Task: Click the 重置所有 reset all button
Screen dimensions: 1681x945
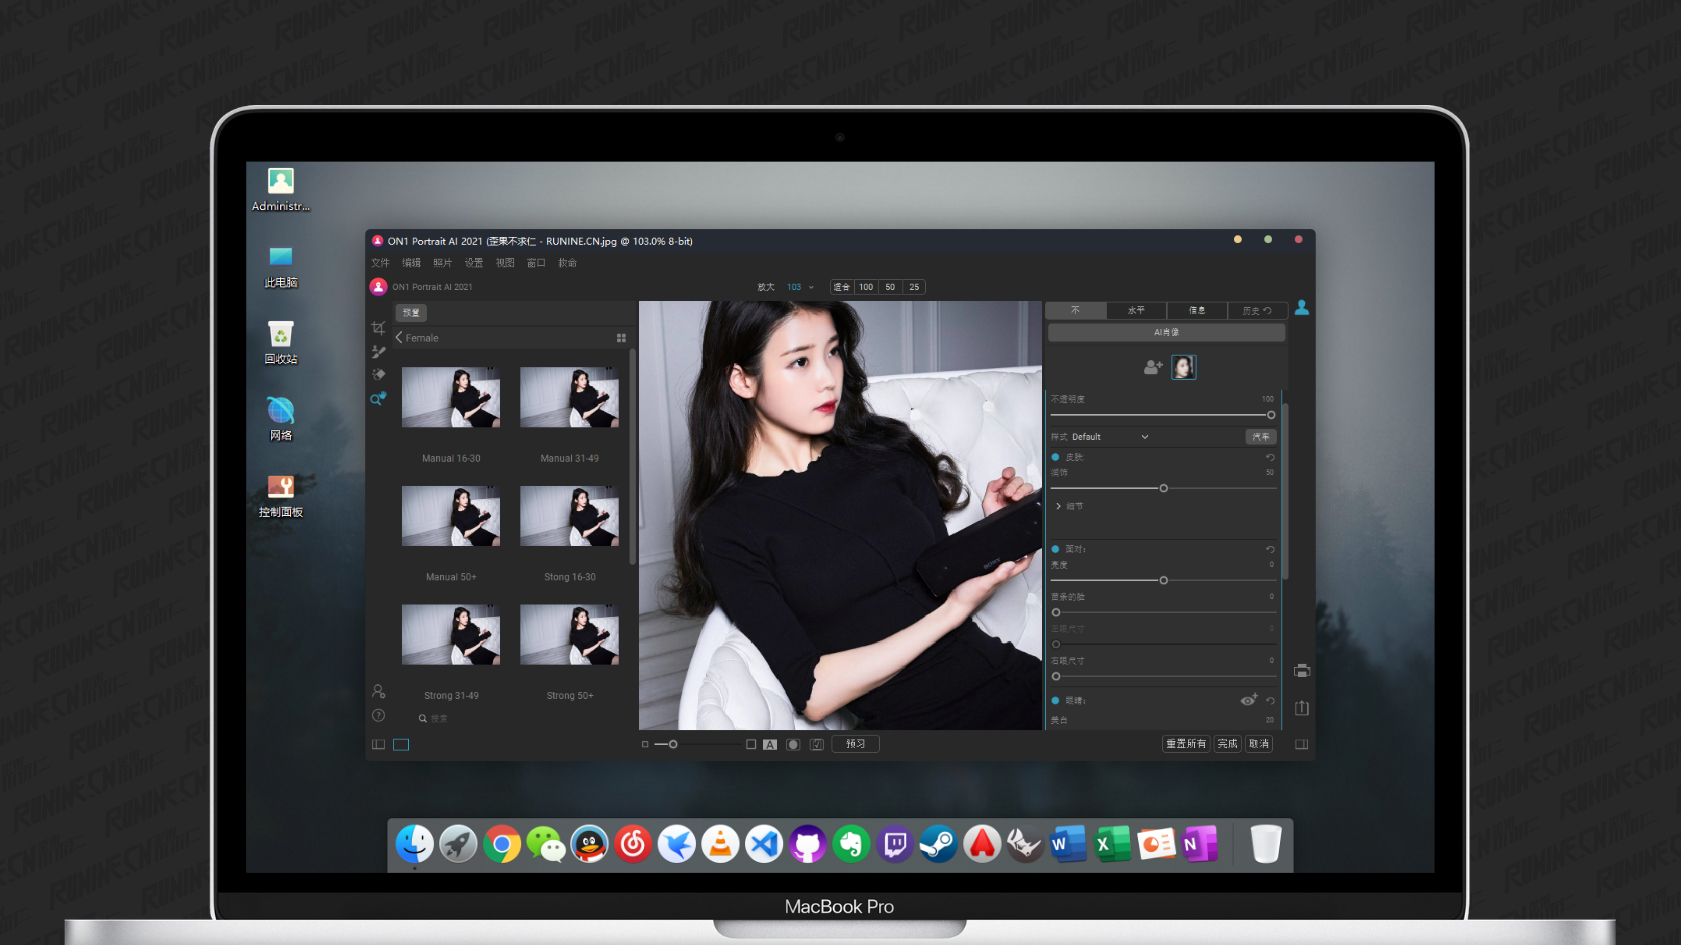Action: coord(1186,744)
